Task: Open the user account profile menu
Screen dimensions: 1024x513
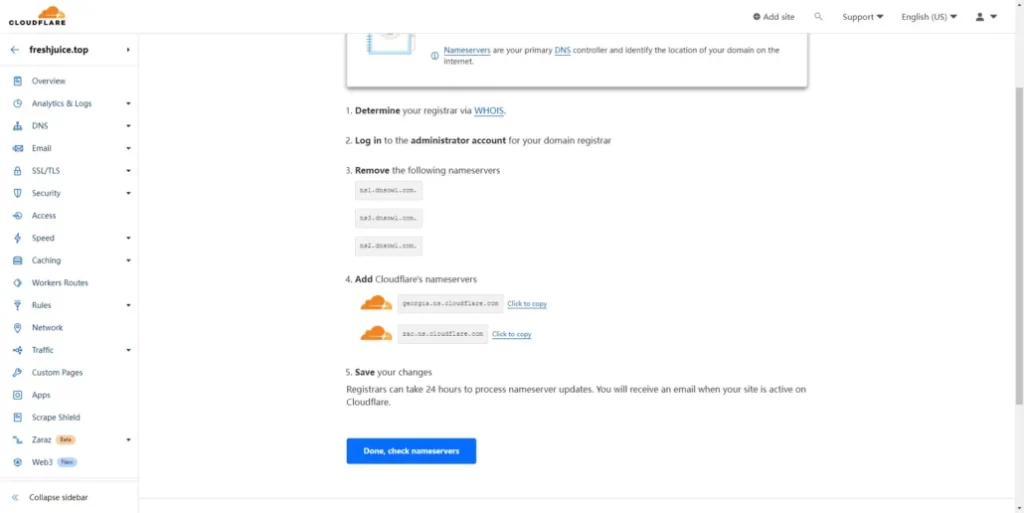Action: click(986, 17)
